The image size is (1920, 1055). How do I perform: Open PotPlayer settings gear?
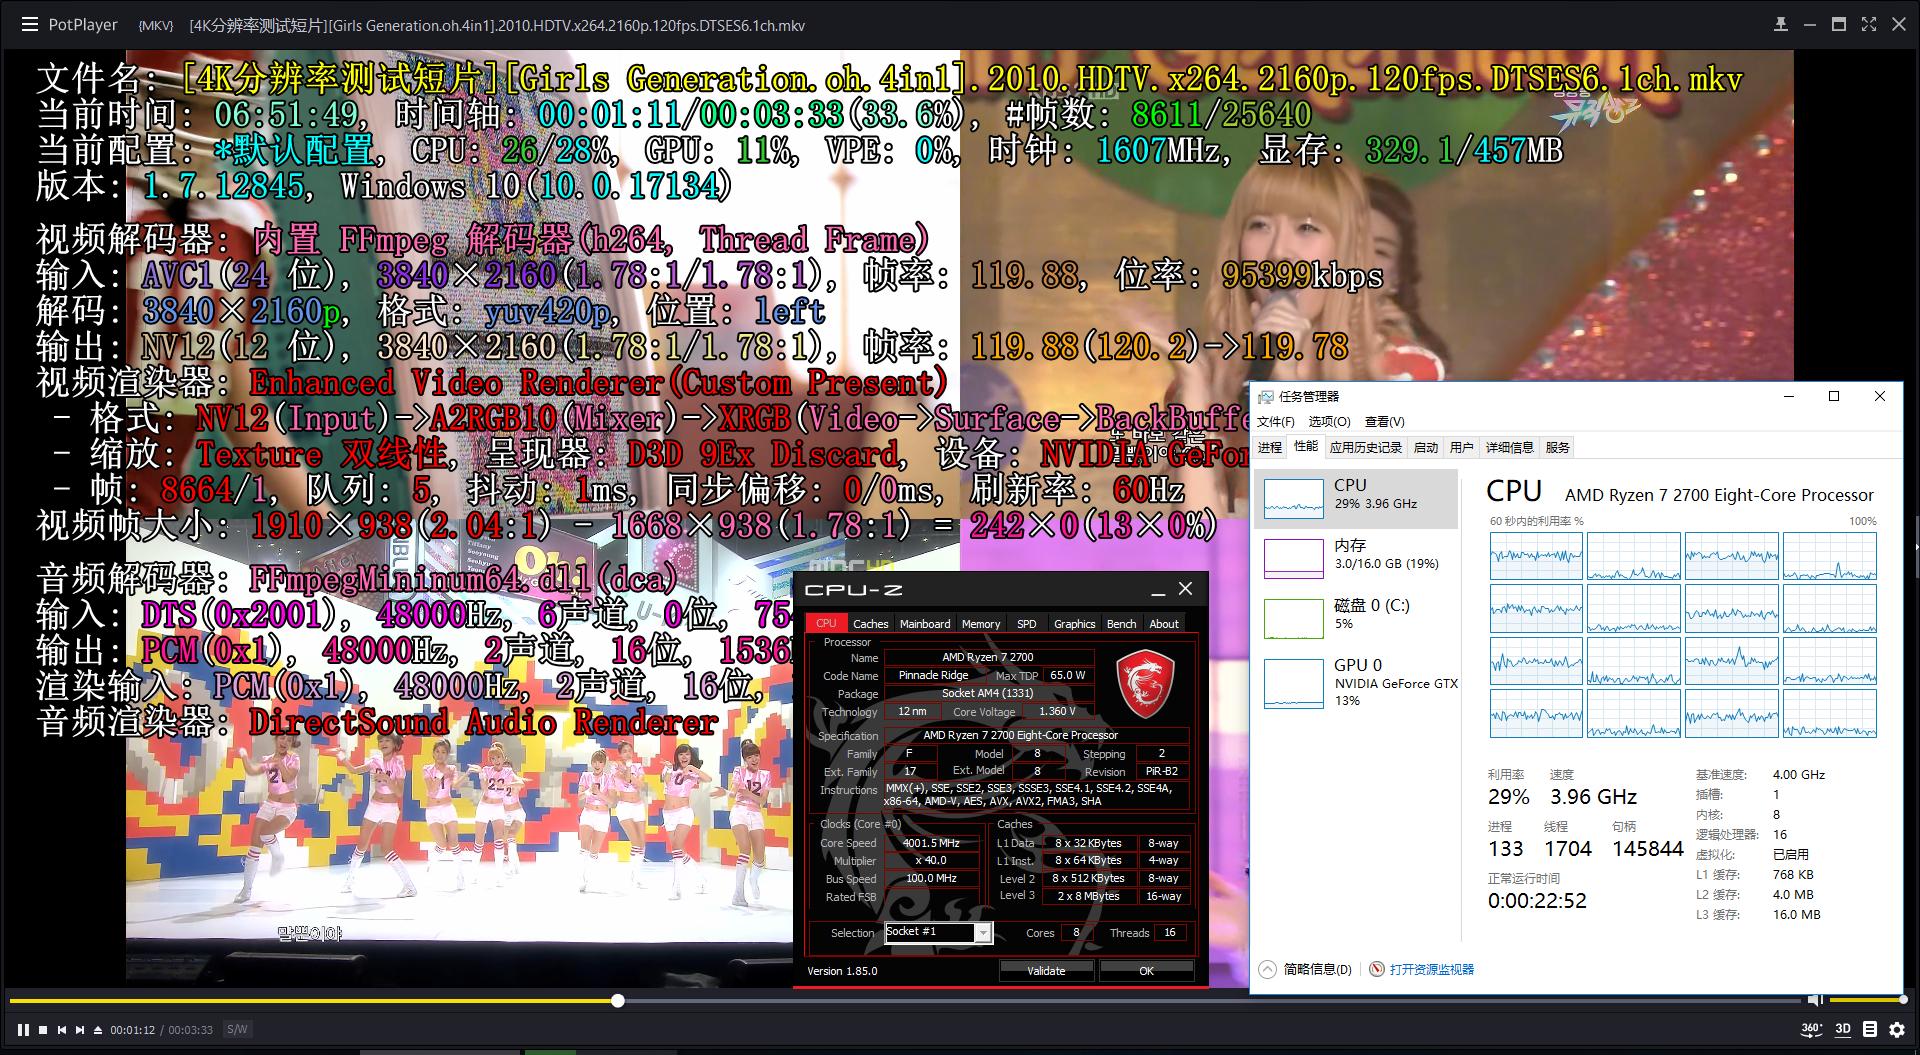pos(1897,1029)
